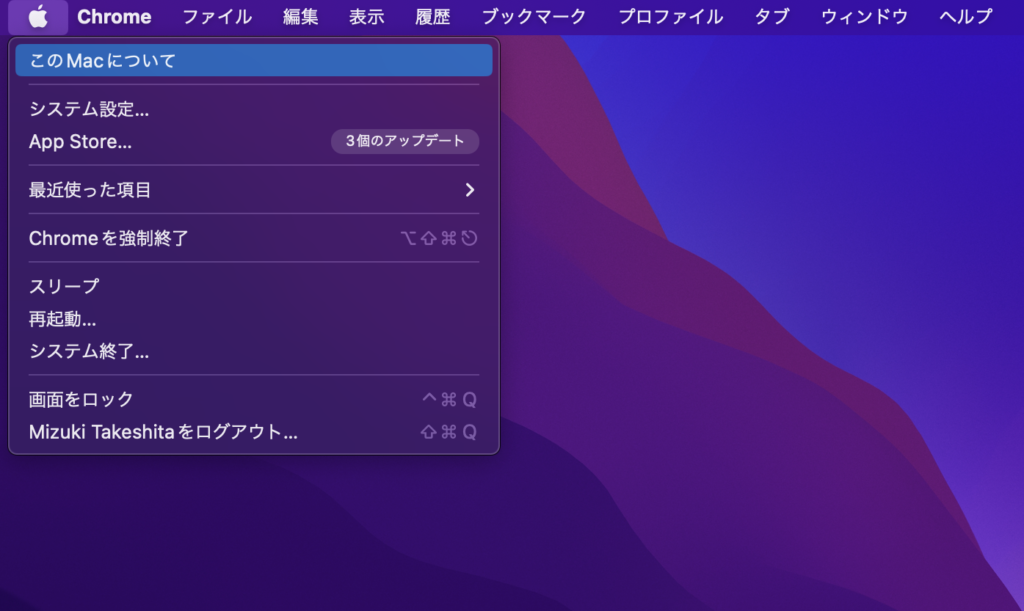This screenshot has height=611, width=1024.
Task: Click the 3個のアップデート badge
Action: (x=405, y=141)
